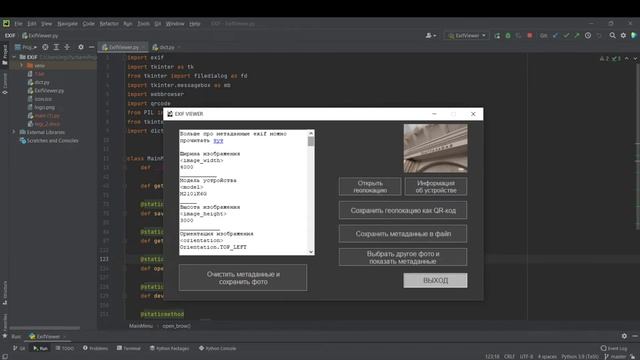Image resolution: width=640 pixels, height=360 pixels.
Task: Click MainMenu breadcrumb below the editor
Action: 141,326
